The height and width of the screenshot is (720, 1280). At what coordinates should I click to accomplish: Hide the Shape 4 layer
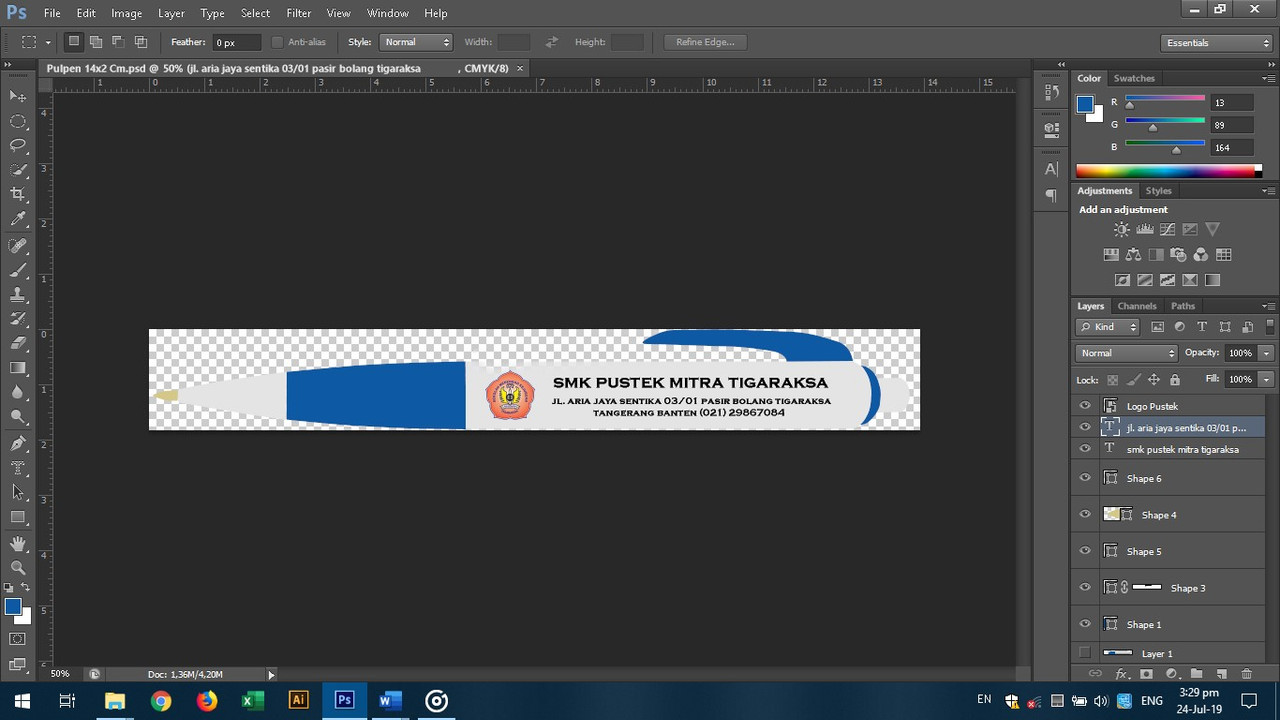tap(1085, 514)
